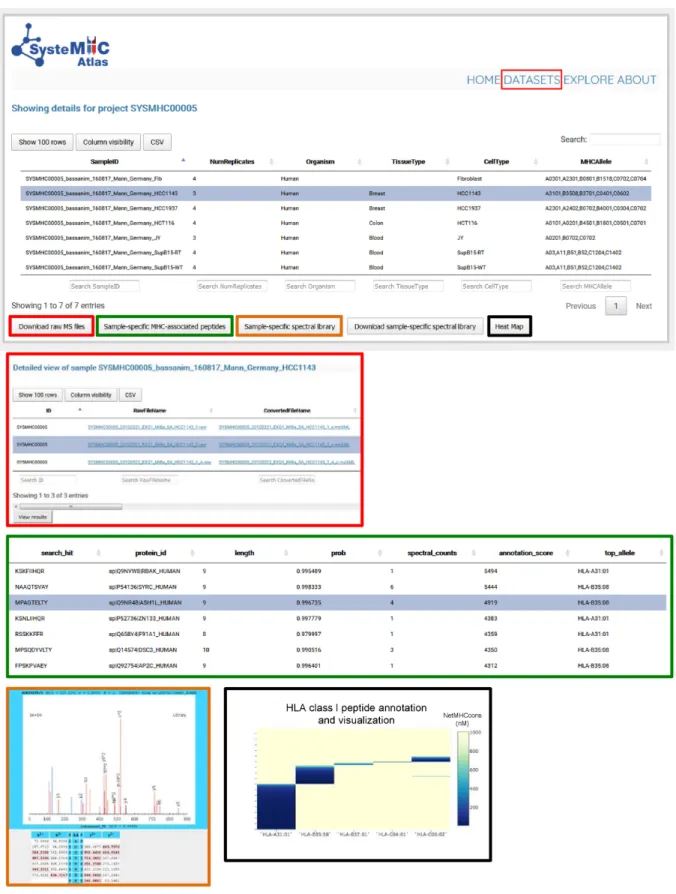Select the Germany_HCC1937 sample row
The height and width of the screenshot is (894, 676).
[x=336, y=209]
